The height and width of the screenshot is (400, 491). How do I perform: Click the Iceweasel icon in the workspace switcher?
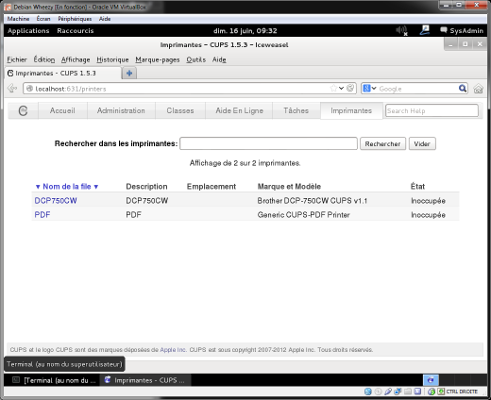point(431,380)
